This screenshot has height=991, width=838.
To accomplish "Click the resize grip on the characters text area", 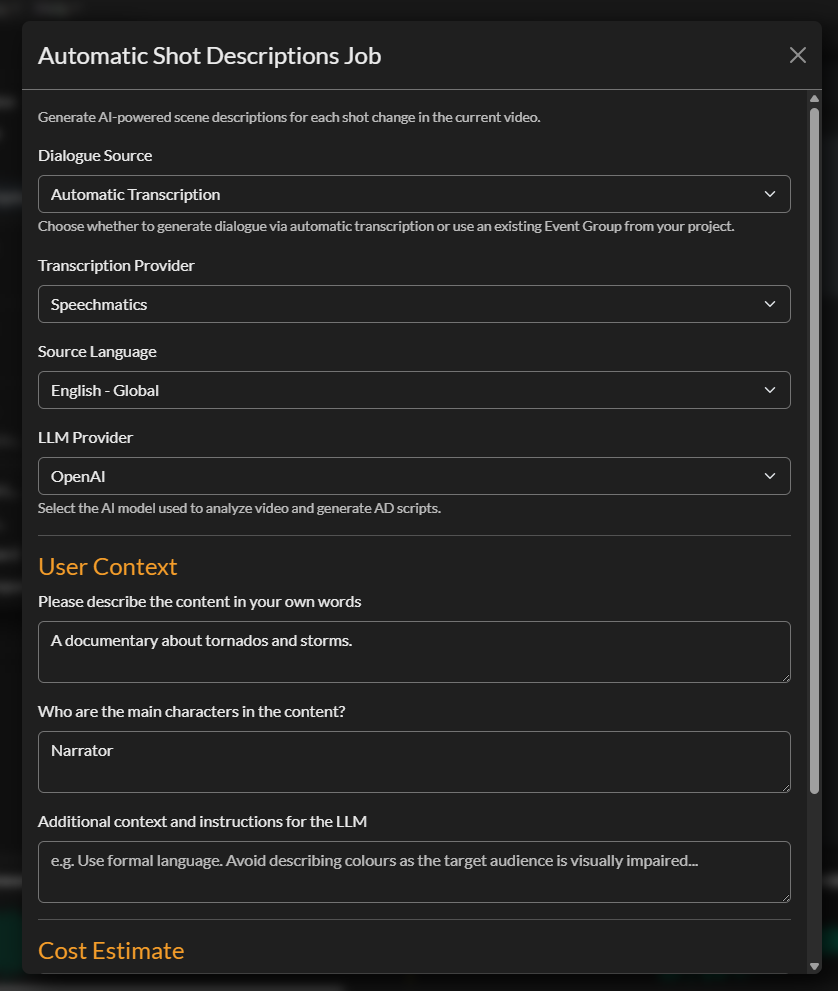I will 785,787.
